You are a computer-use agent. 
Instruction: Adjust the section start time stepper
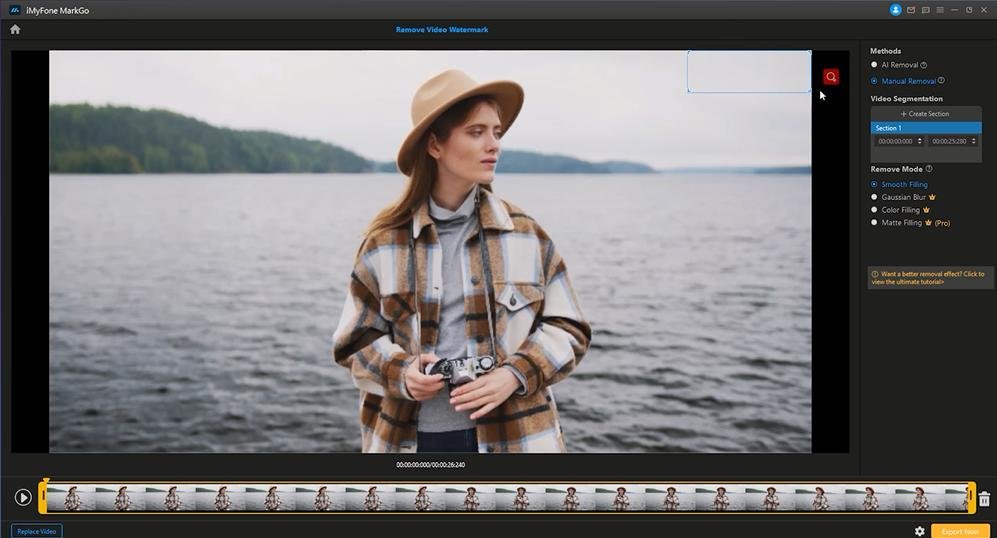click(x=920, y=141)
